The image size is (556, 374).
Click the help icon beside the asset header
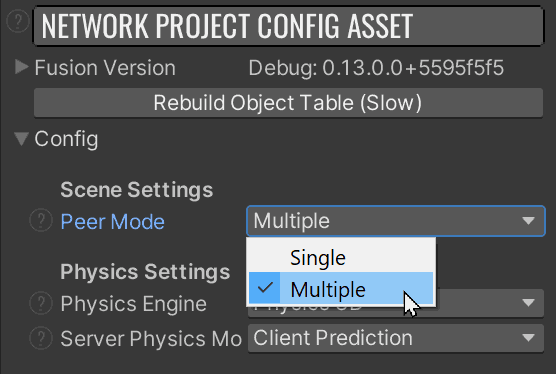17,21
